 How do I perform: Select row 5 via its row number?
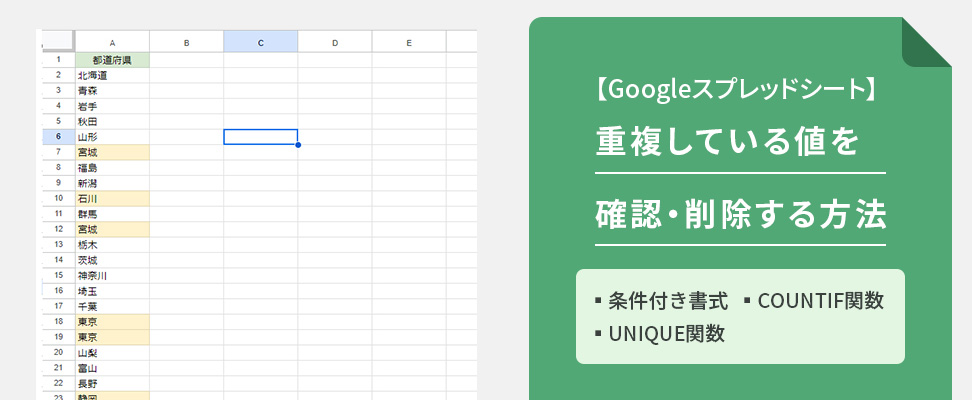coord(58,122)
